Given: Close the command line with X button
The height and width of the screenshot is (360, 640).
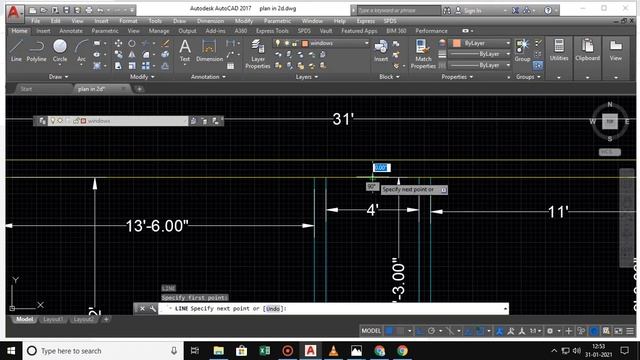Looking at the screenshot, I should pyautogui.click(x=142, y=309).
